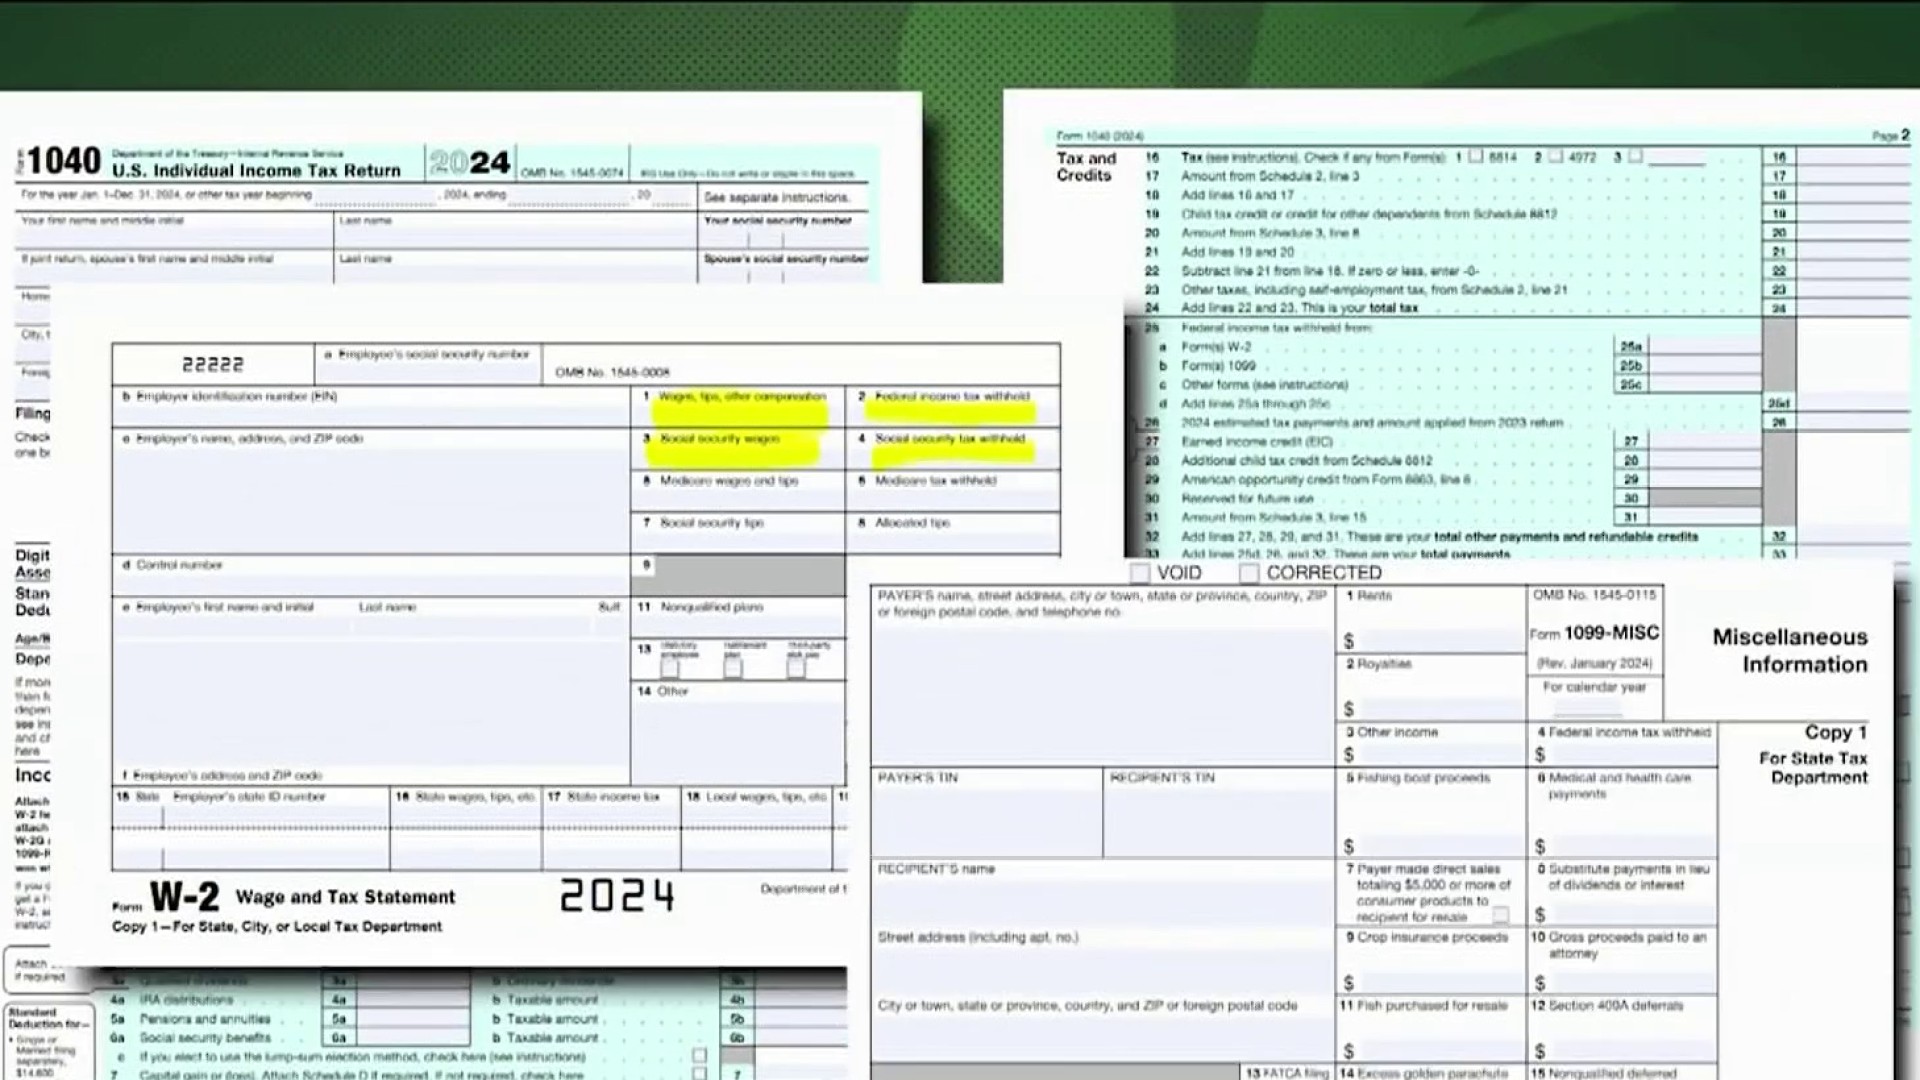Click 1099-MISC box 12 Section 409A deferrals
1920x1080 pixels.
click(1623, 1029)
